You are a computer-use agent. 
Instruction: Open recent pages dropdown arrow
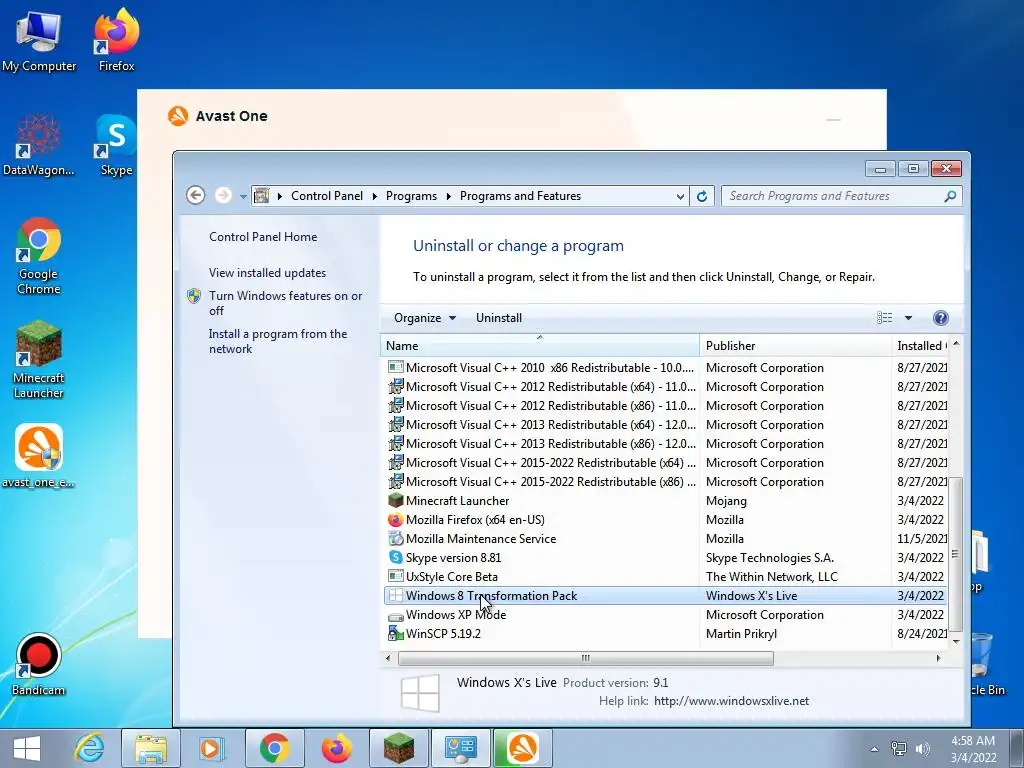pyautogui.click(x=243, y=197)
